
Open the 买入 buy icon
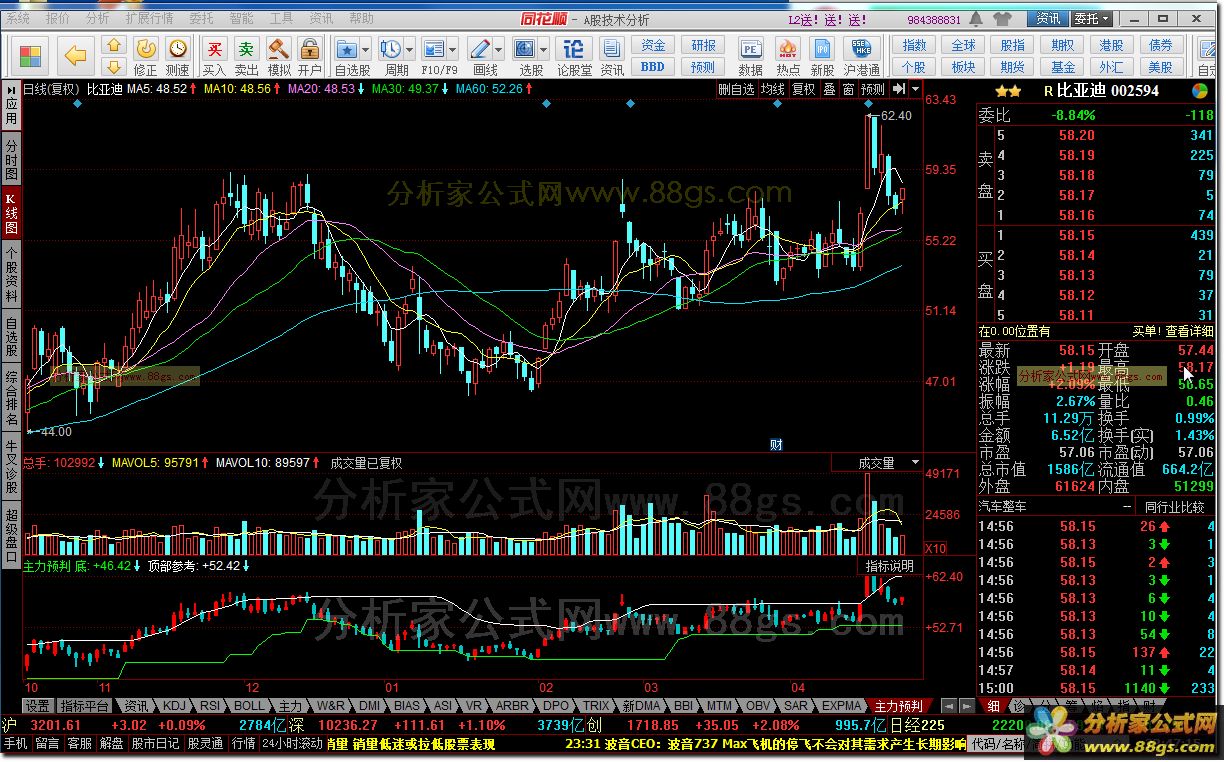(x=214, y=48)
